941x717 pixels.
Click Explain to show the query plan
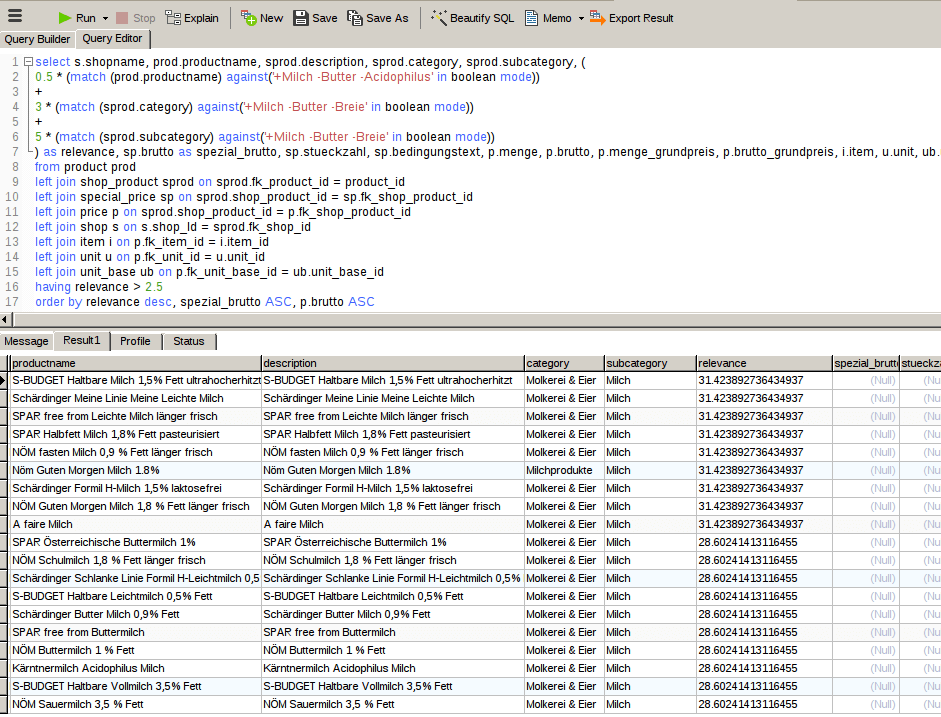192,18
